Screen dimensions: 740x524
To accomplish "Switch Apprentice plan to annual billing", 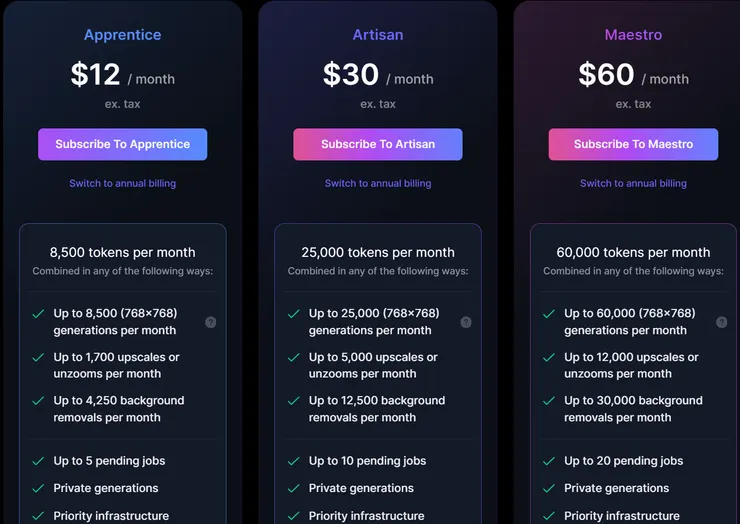I will (122, 183).
